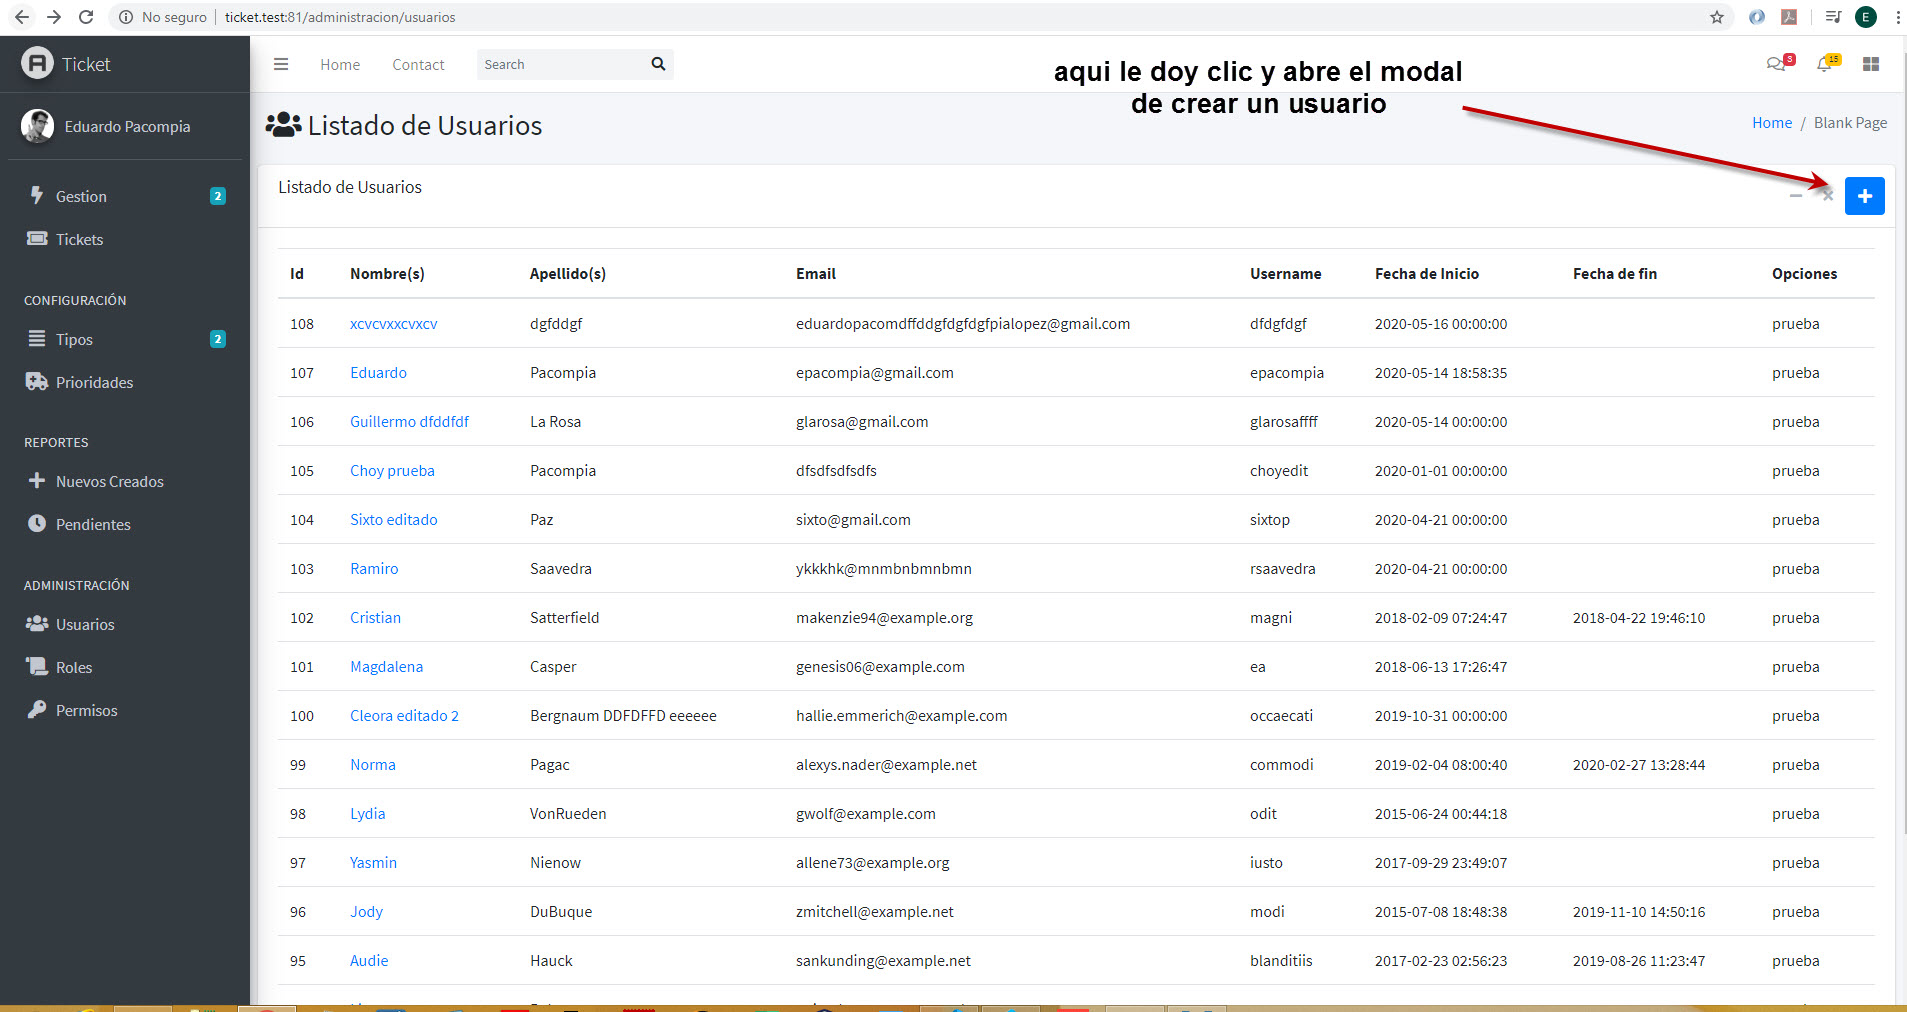
Task: Open user Yasmin link
Action: tap(373, 863)
